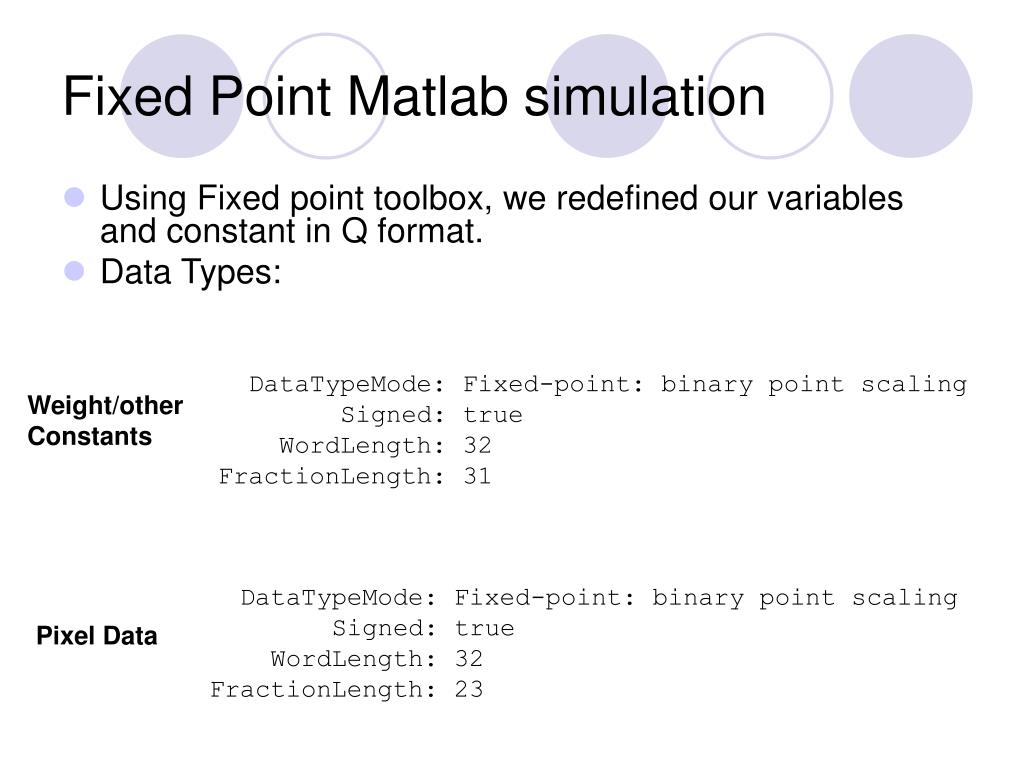Click the hollow outlined circle after "simulation"
Image resolution: width=1024 pixels, height=768 pixels.
pos(770,96)
